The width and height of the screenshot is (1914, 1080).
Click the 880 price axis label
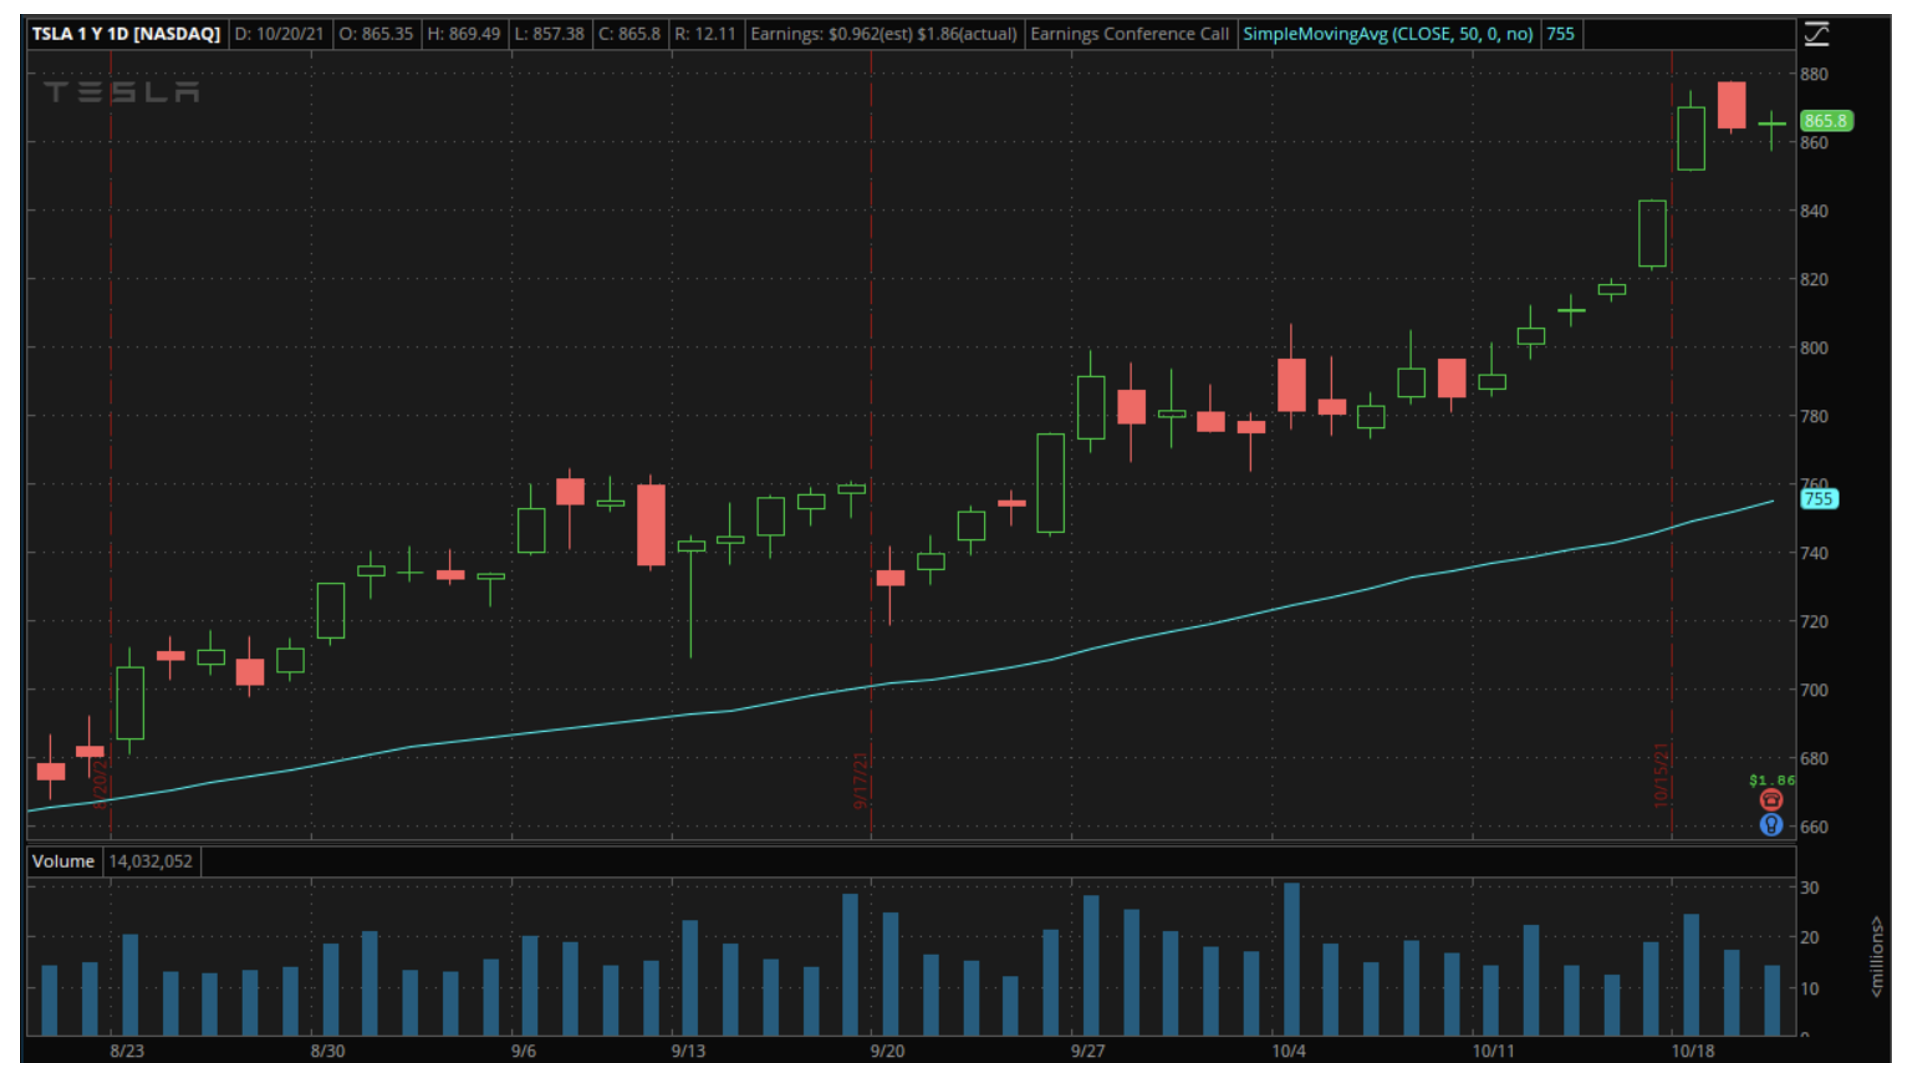1814,74
